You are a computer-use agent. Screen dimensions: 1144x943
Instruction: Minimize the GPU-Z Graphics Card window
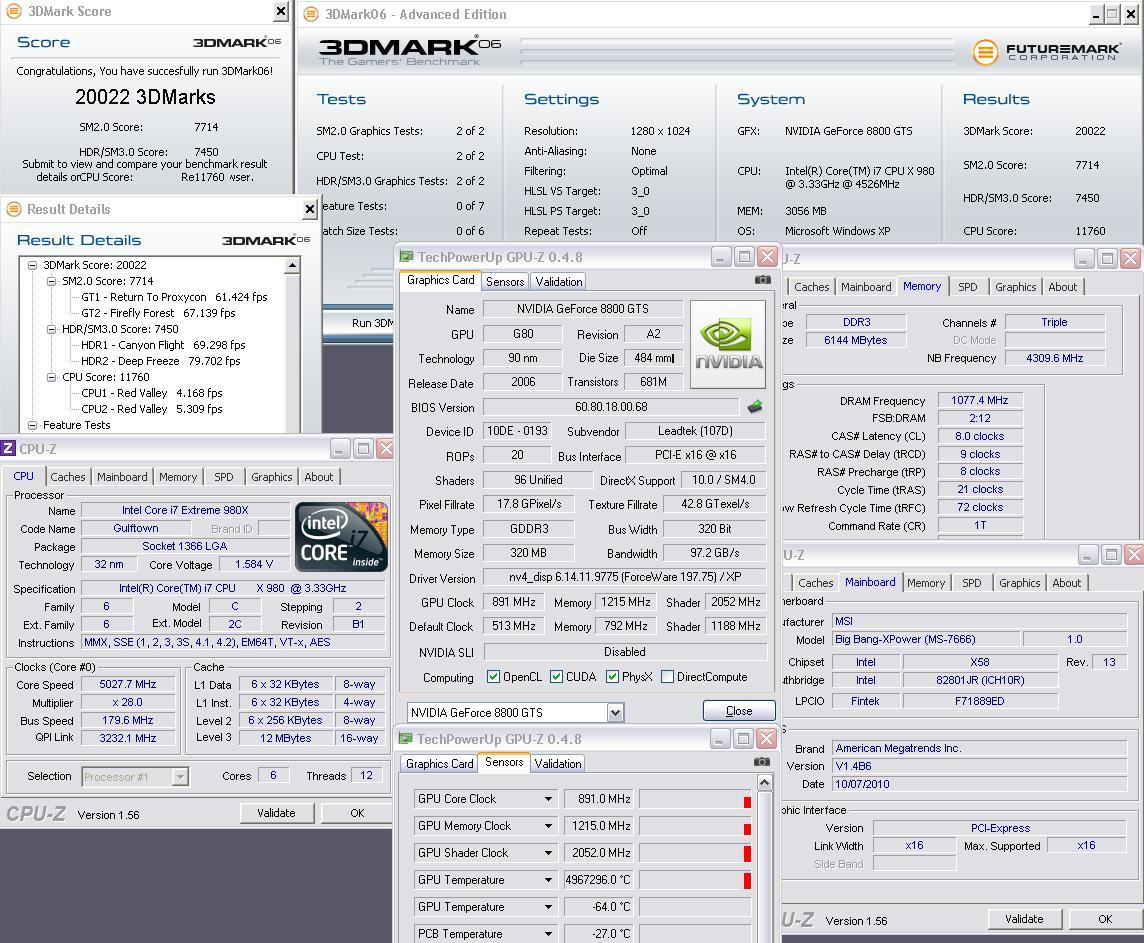tap(720, 257)
